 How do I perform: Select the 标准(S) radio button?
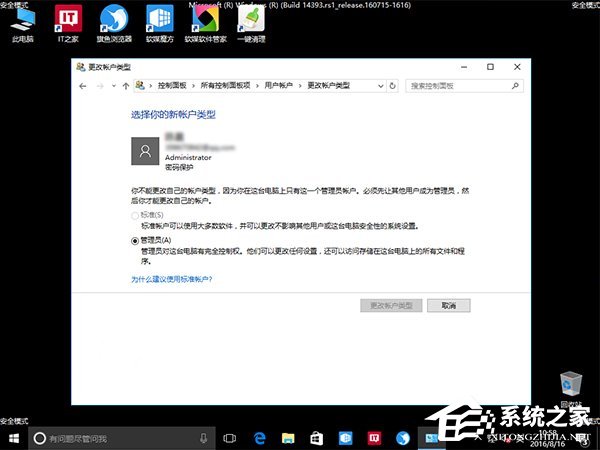[x=135, y=215]
